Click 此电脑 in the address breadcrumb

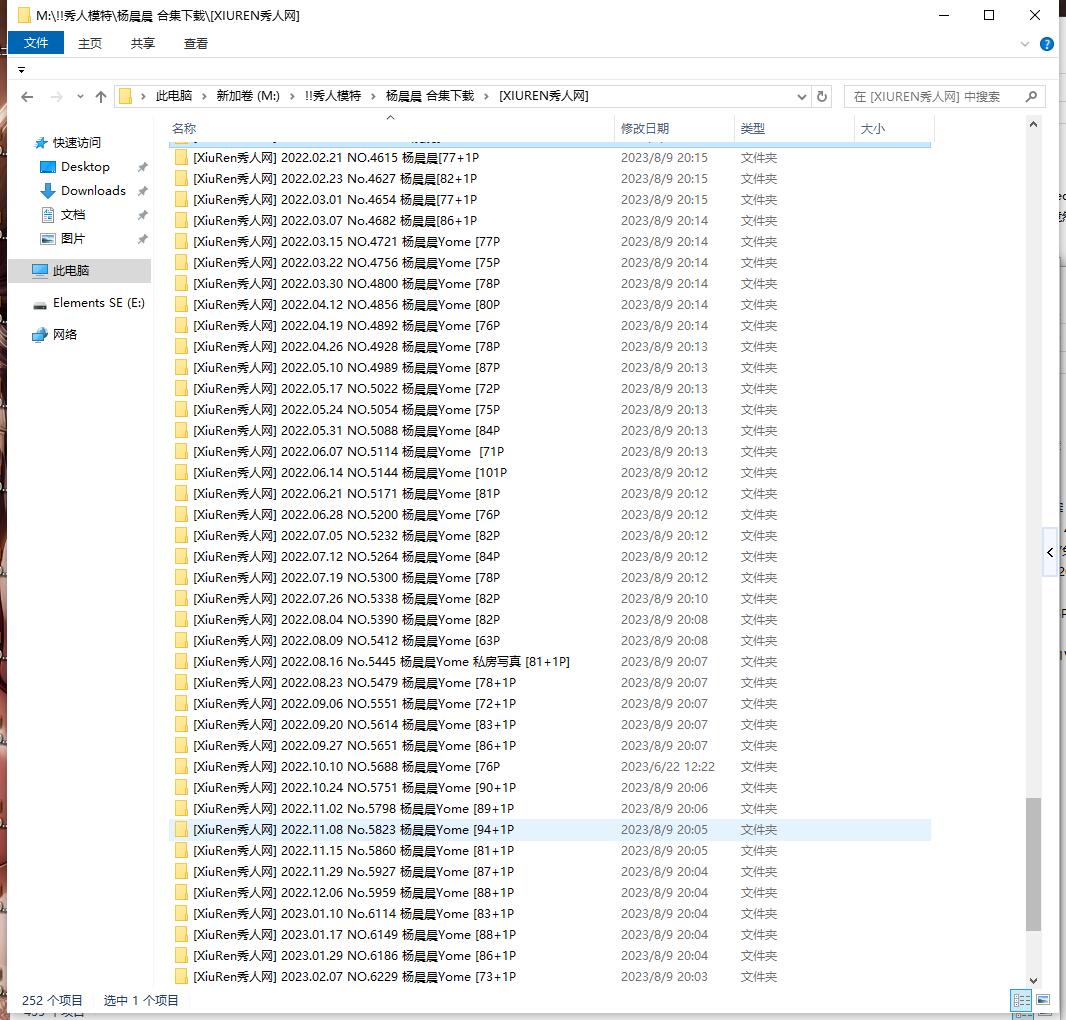tap(174, 96)
